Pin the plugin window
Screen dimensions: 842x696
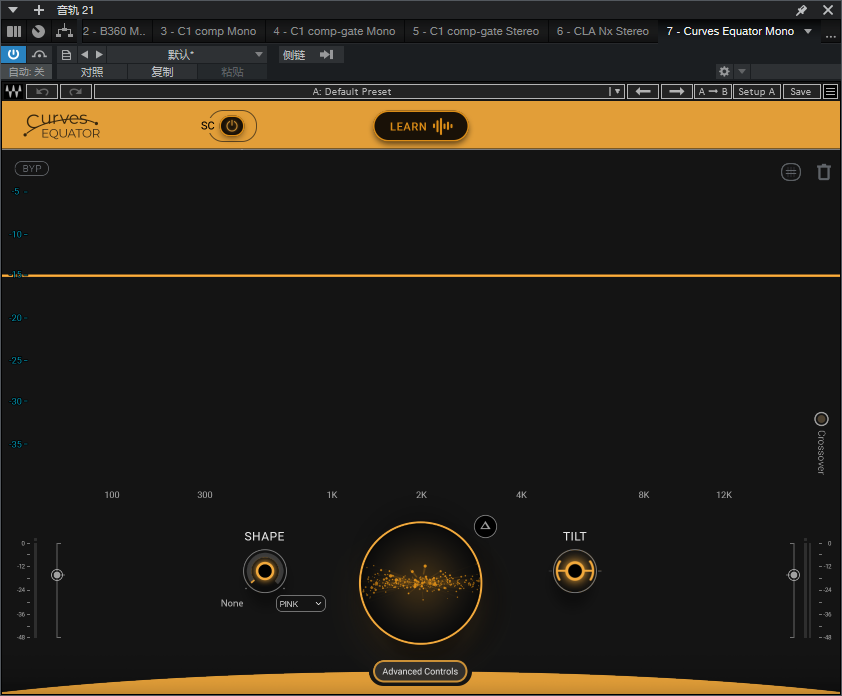(x=801, y=10)
